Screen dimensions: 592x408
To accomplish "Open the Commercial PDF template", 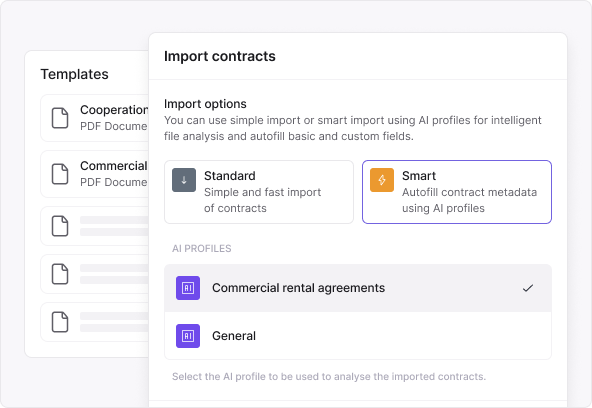I will point(94,174).
